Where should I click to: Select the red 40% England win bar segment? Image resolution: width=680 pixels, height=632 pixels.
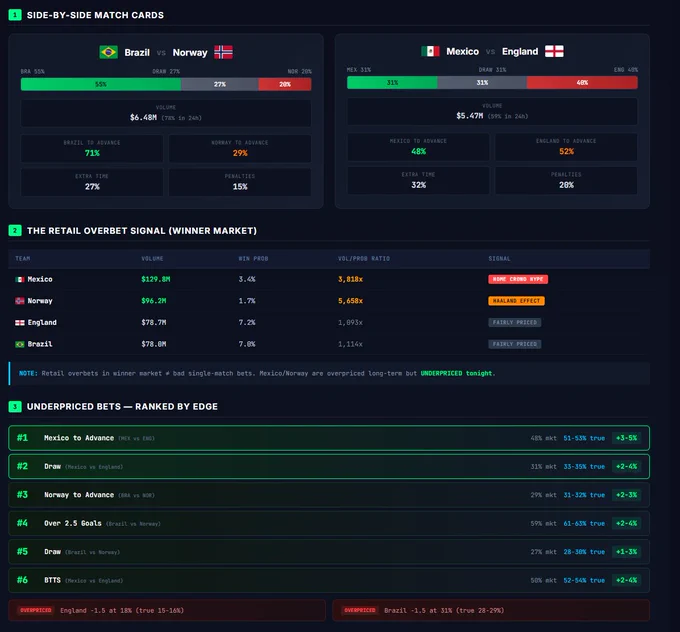(582, 82)
